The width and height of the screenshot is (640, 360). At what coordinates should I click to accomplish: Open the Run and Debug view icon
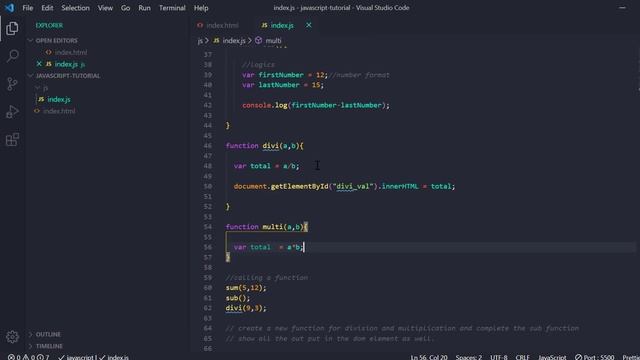point(12,111)
